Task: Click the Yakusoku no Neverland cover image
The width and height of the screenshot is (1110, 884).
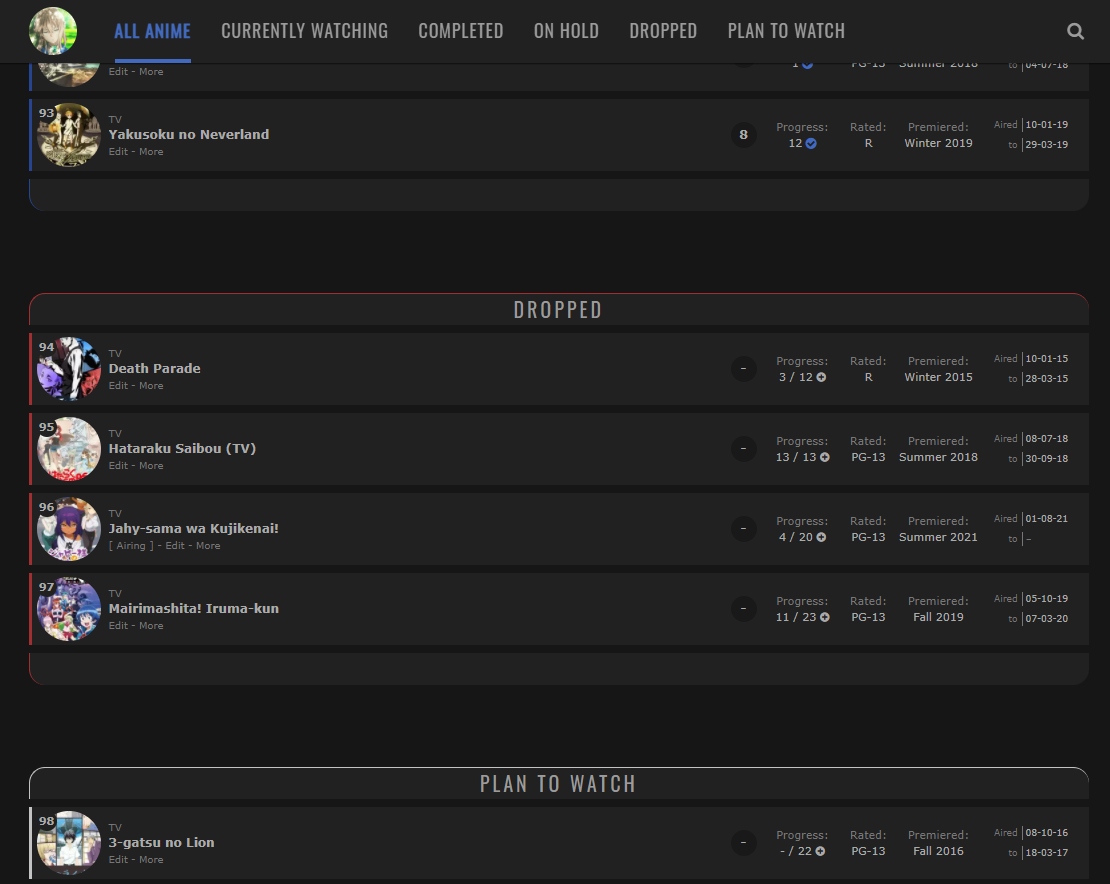Action: coord(69,135)
